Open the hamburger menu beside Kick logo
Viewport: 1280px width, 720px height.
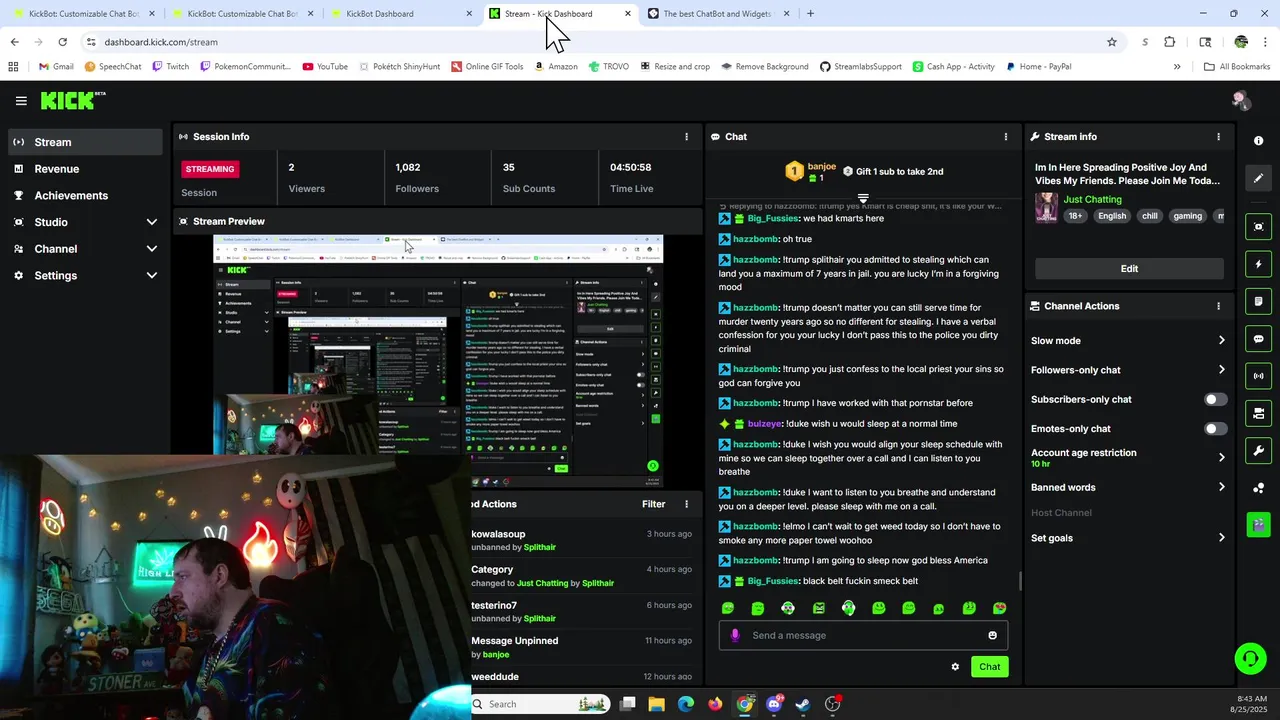(x=21, y=101)
